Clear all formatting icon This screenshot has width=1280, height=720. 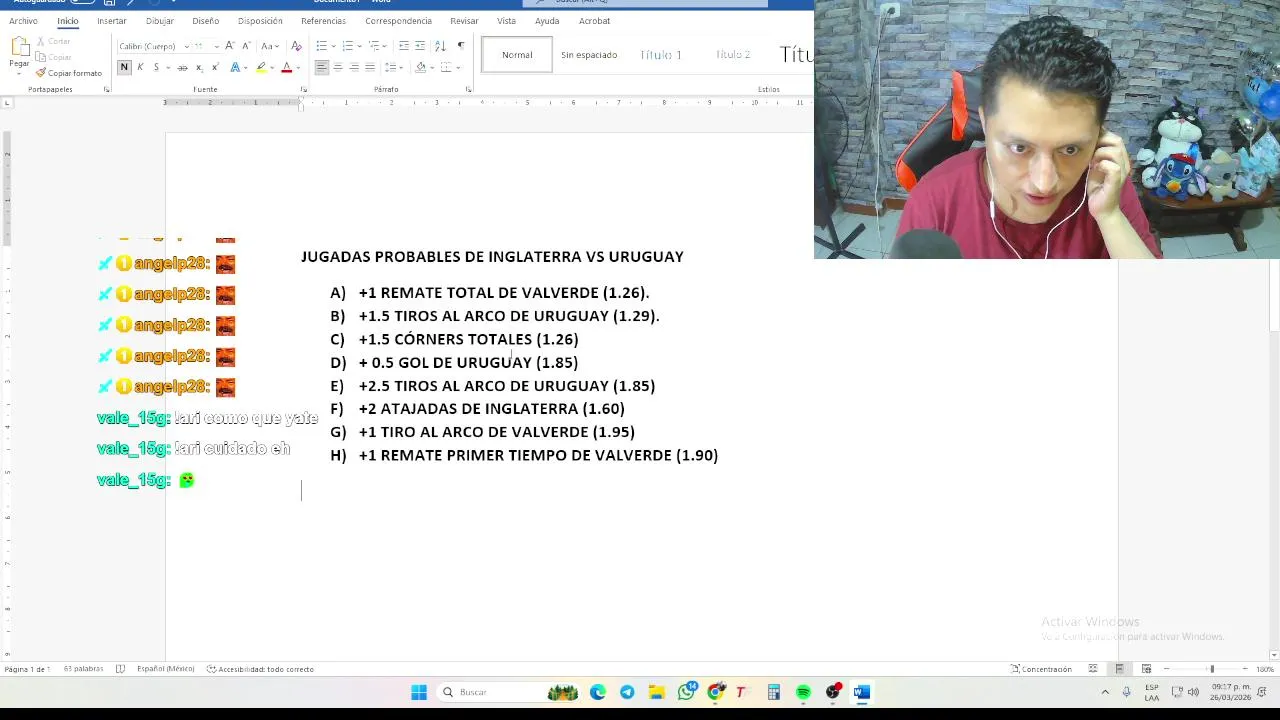(x=296, y=46)
